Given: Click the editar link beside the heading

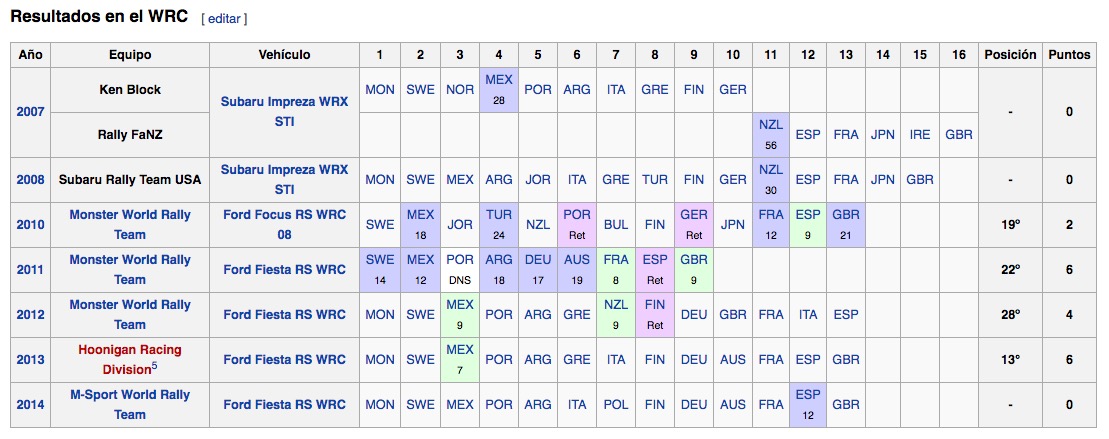Looking at the screenshot, I should pyautogui.click(x=224, y=19).
